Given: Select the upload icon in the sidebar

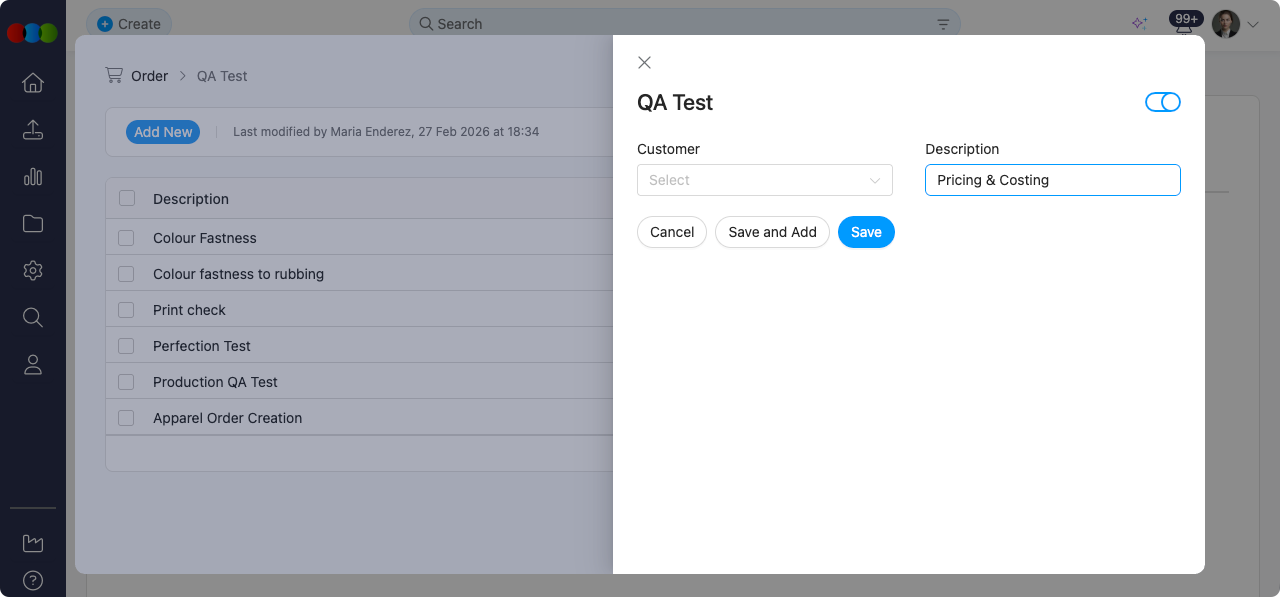Looking at the screenshot, I should (33, 130).
